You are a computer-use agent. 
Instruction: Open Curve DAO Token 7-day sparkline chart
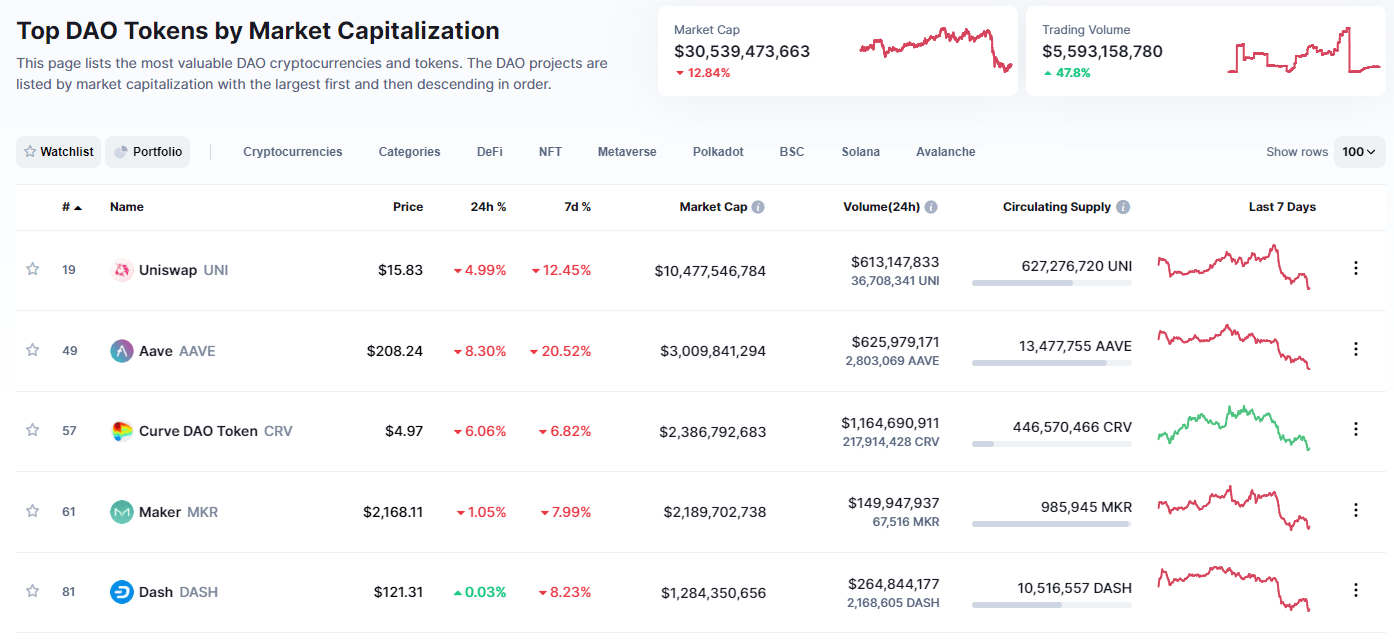[1234, 428]
